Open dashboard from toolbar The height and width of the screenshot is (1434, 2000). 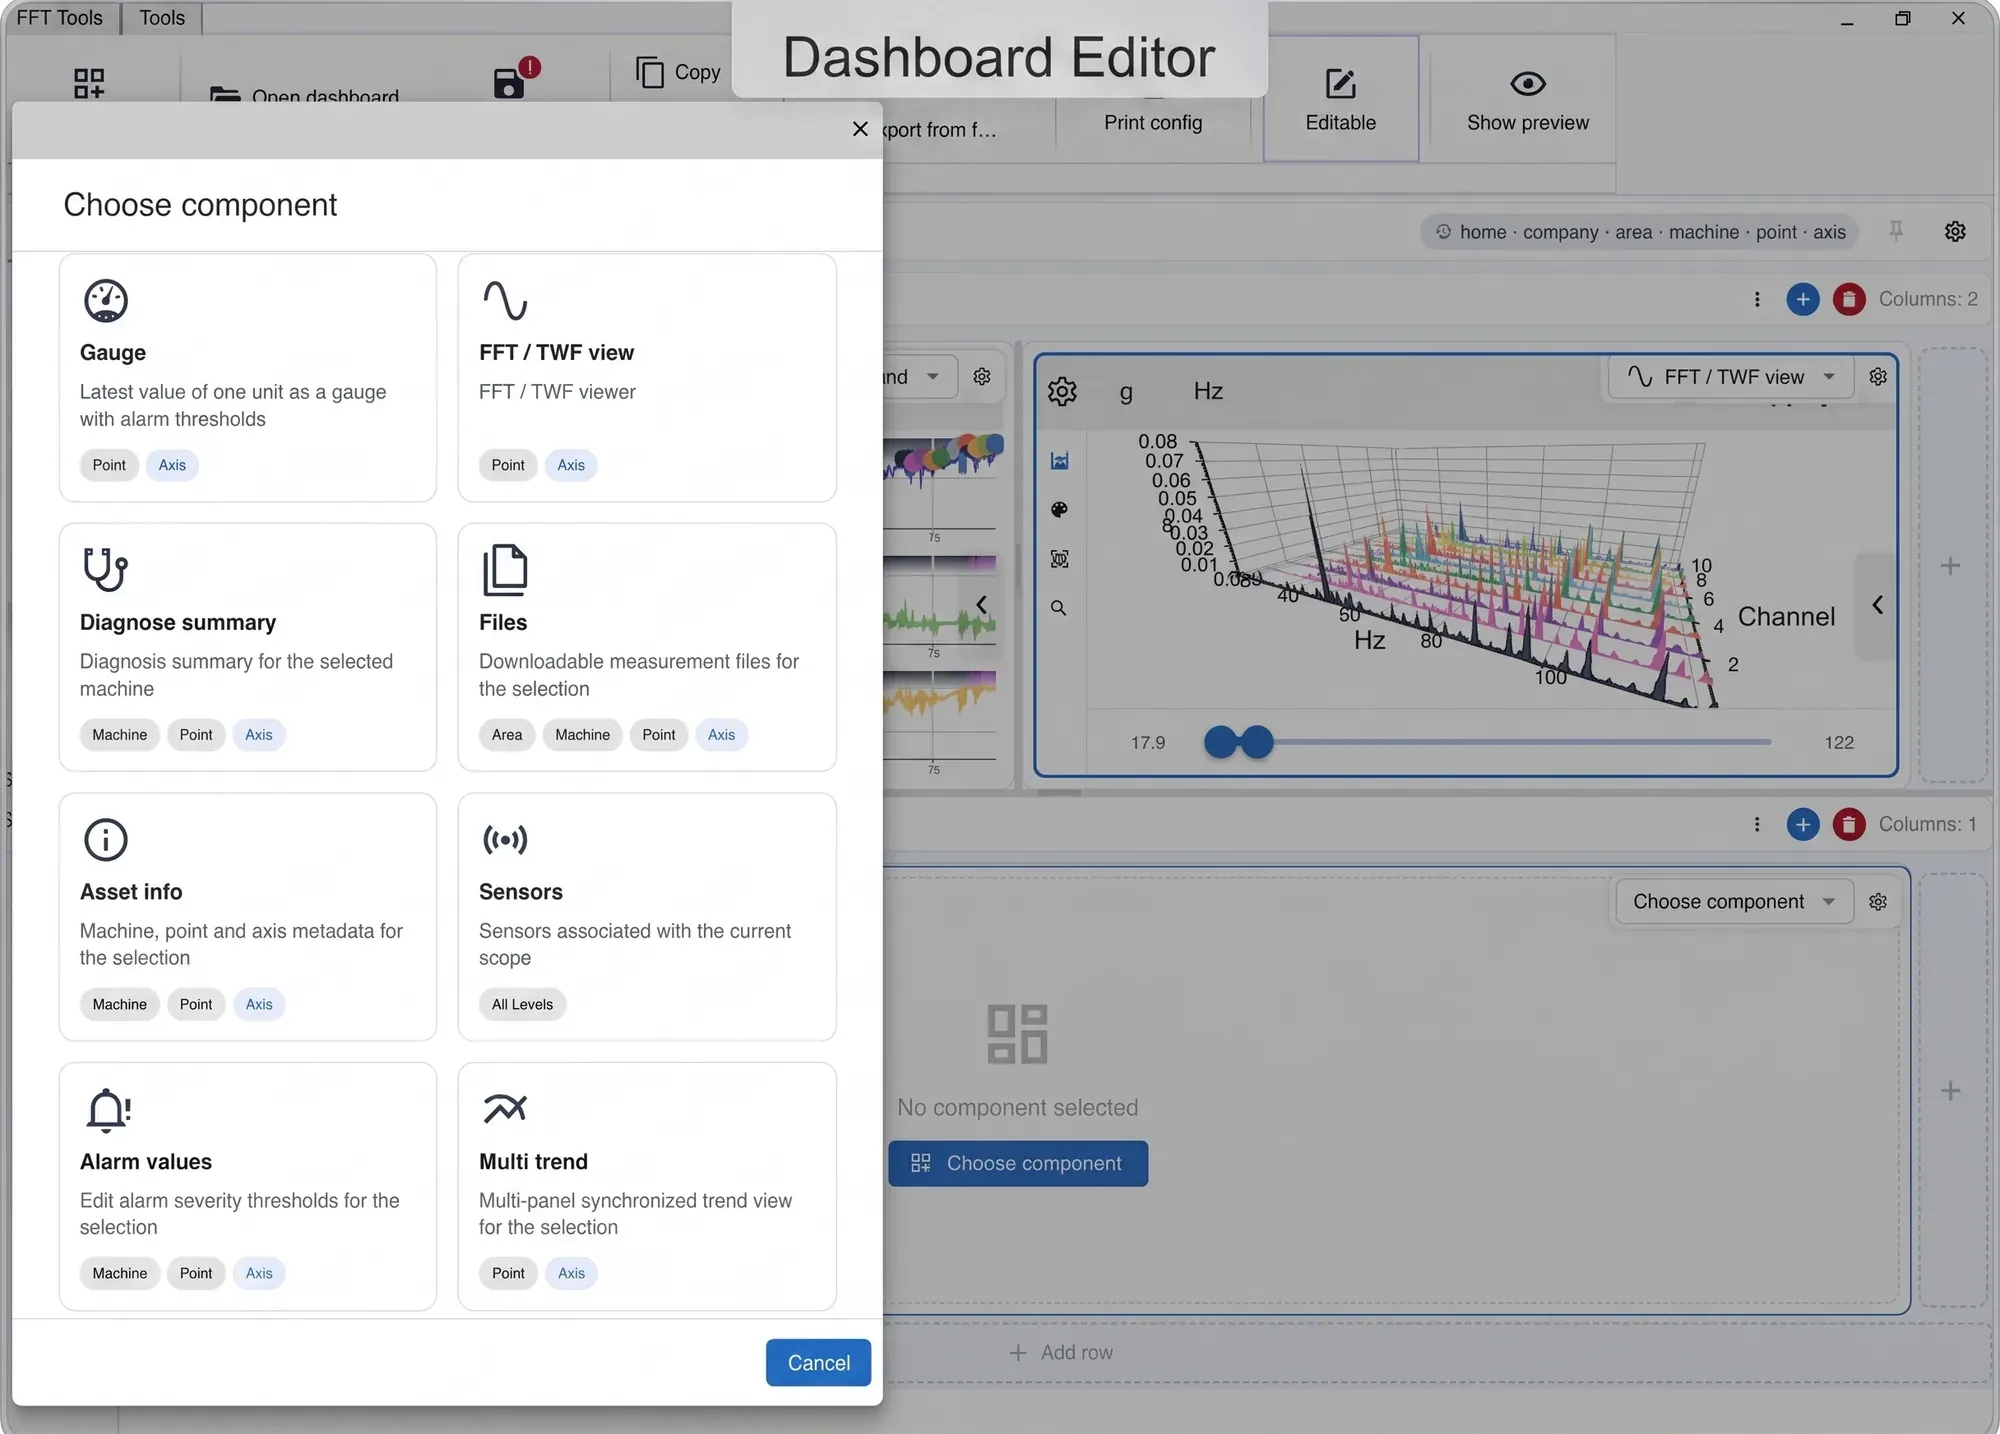[305, 96]
